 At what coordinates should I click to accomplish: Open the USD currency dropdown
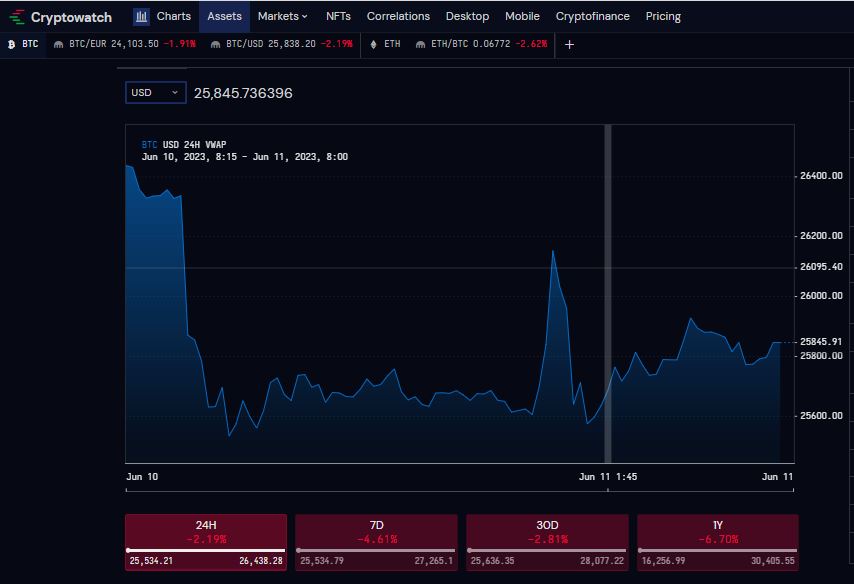pos(156,93)
